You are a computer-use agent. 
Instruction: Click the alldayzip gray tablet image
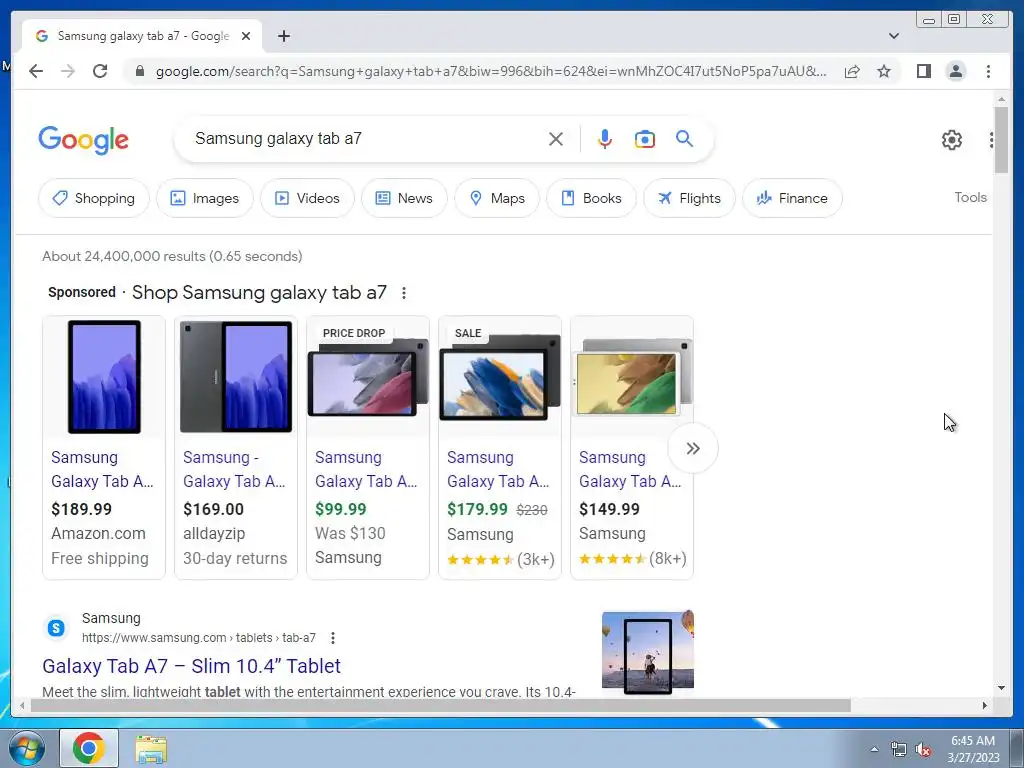point(236,377)
